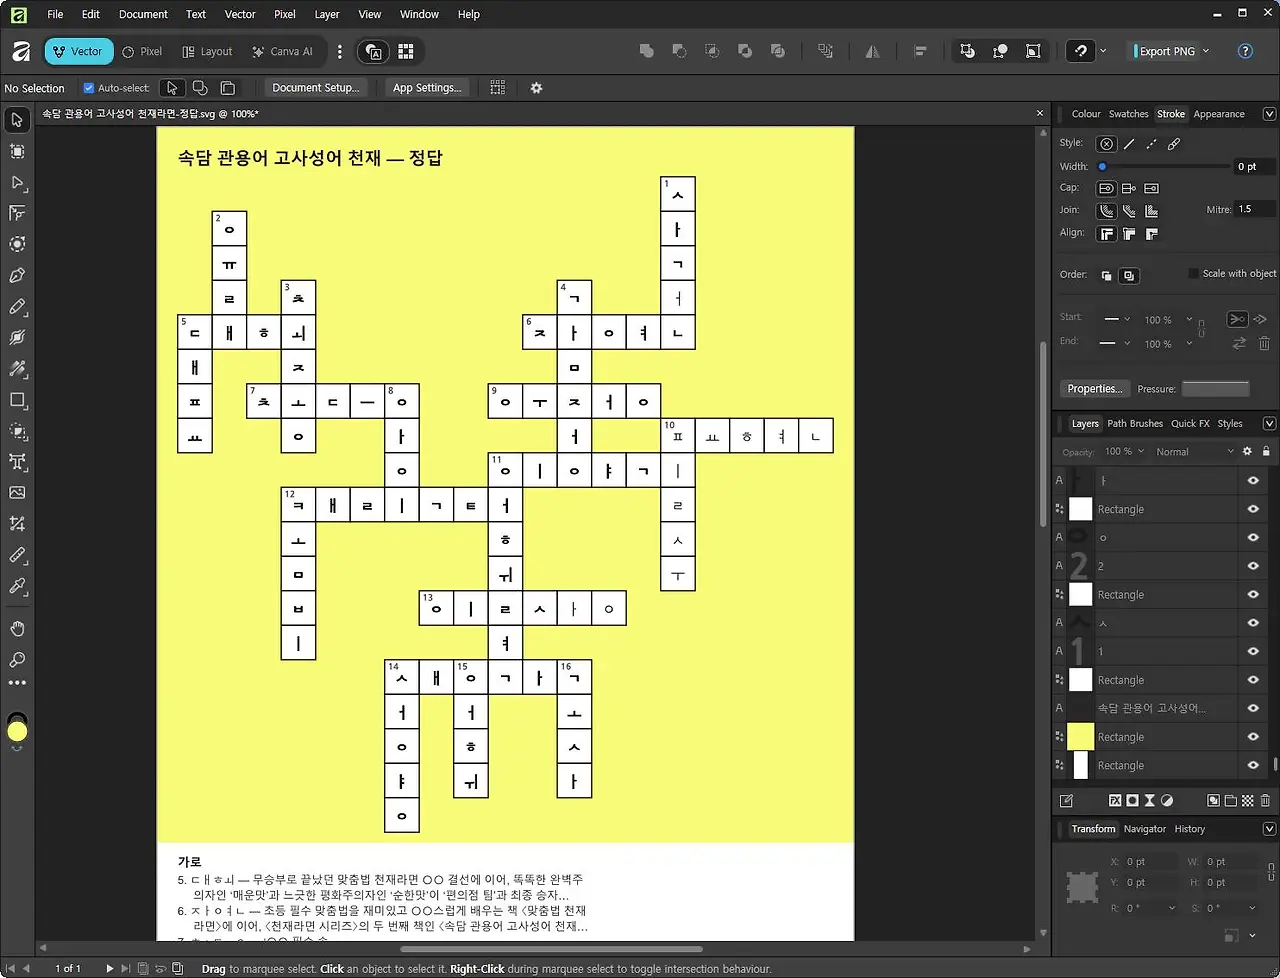Select the Node tool in the toolbar
Image resolution: width=1280 pixels, height=978 pixels.
(x=16, y=183)
